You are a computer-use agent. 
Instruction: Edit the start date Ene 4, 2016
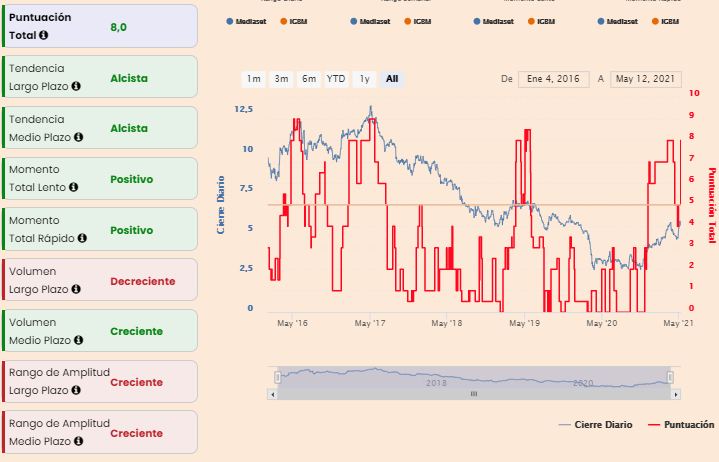click(553, 79)
